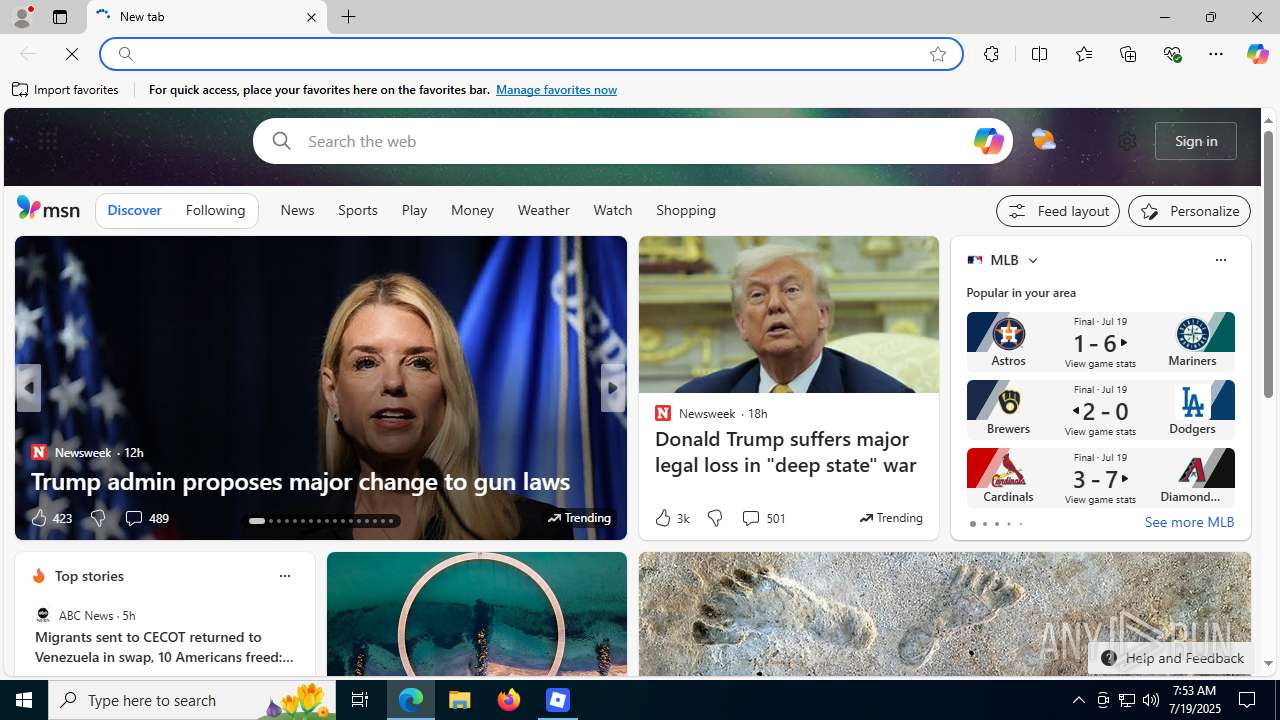
Task: Open Settings and more menu
Action: tap(1215, 54)
